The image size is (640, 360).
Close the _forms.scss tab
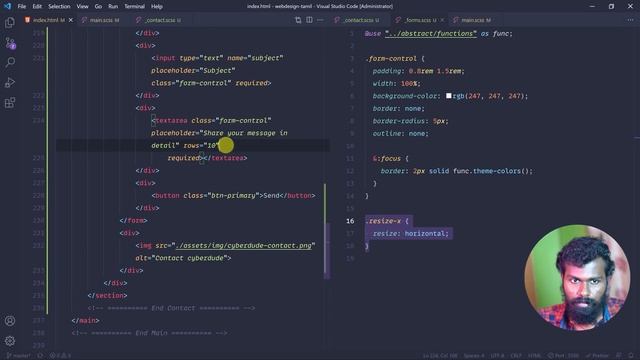click(442, 20)
